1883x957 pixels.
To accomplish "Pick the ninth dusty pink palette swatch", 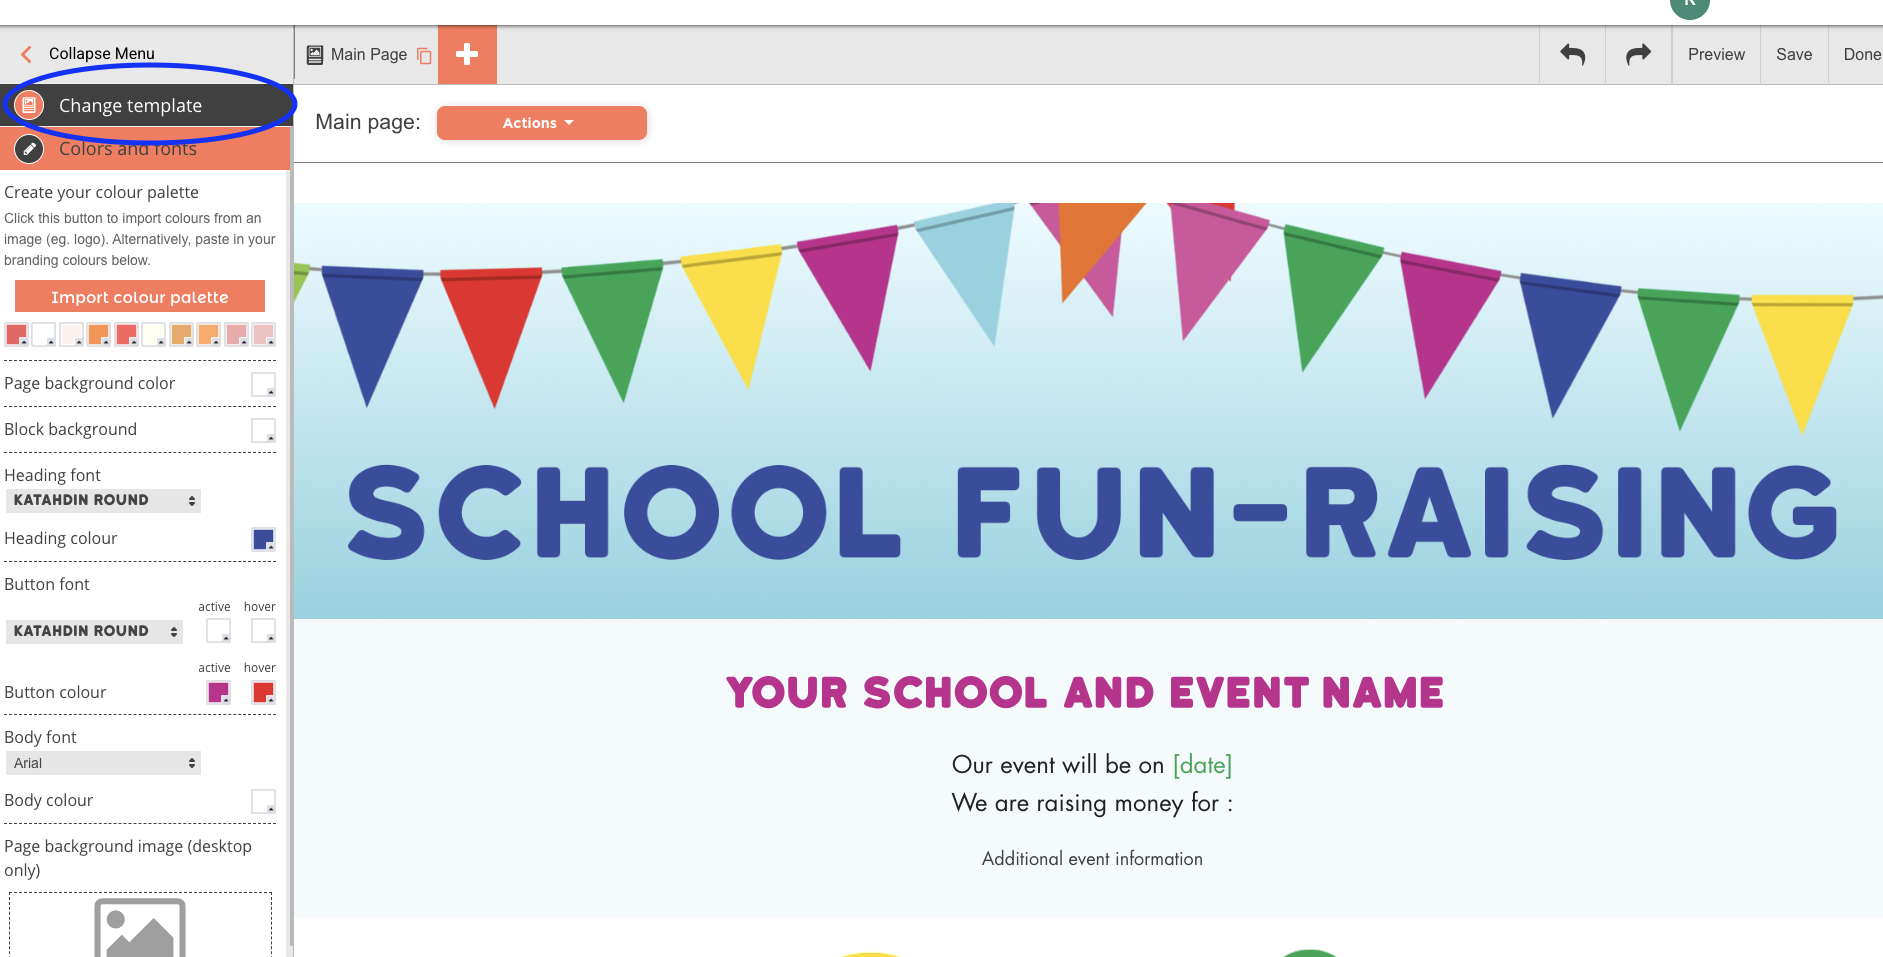I will pos(236,334).
